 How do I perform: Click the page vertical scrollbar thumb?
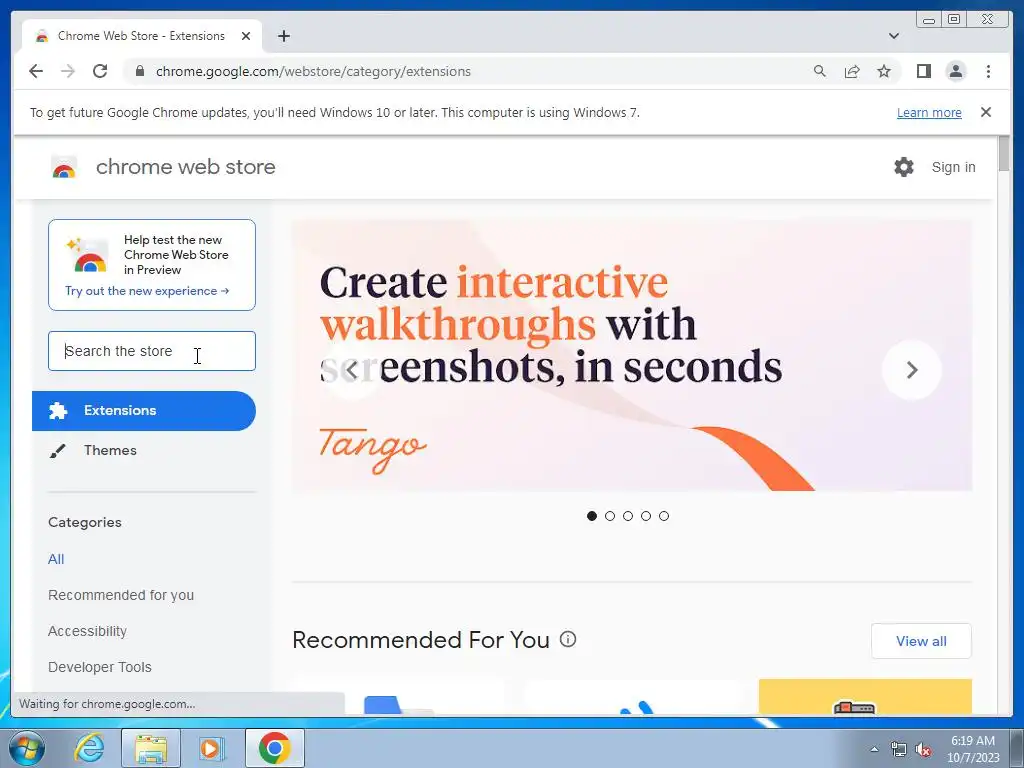[1004, 153]
